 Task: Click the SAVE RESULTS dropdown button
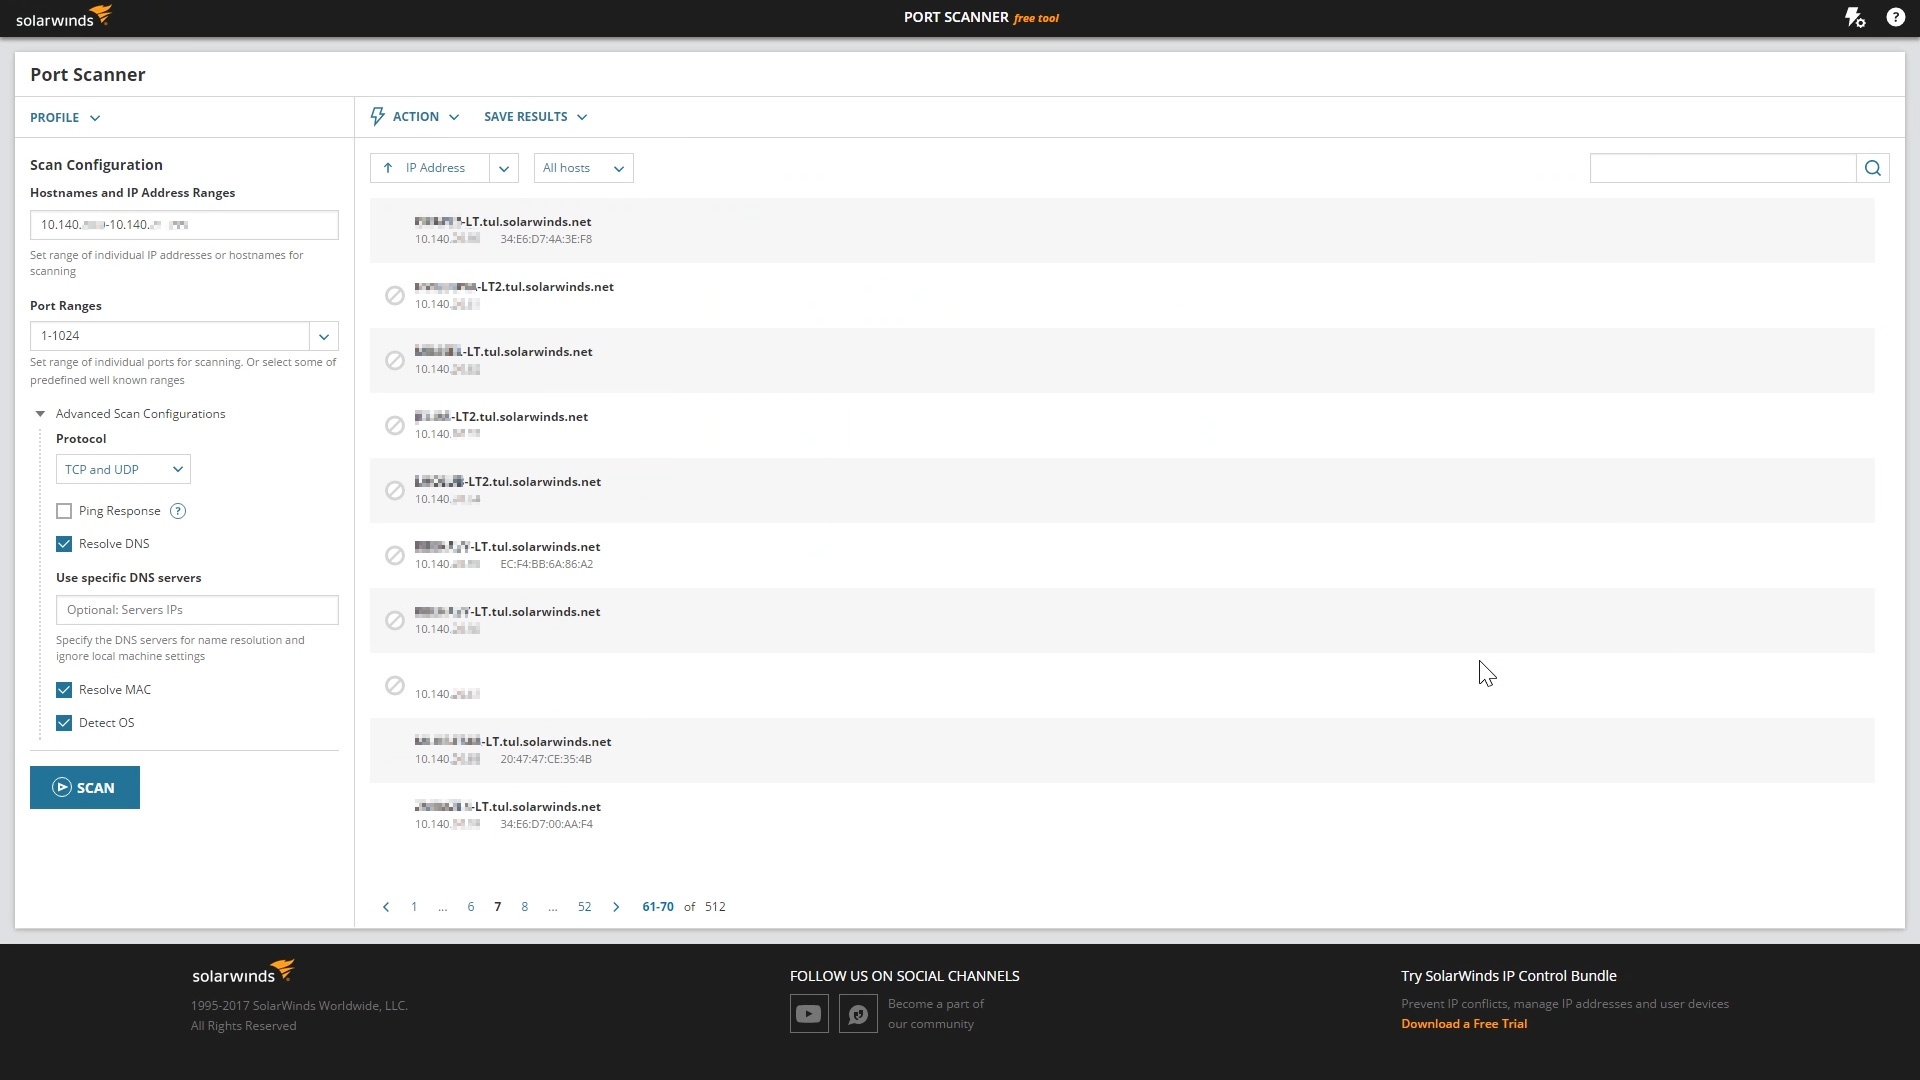[534, 116]
